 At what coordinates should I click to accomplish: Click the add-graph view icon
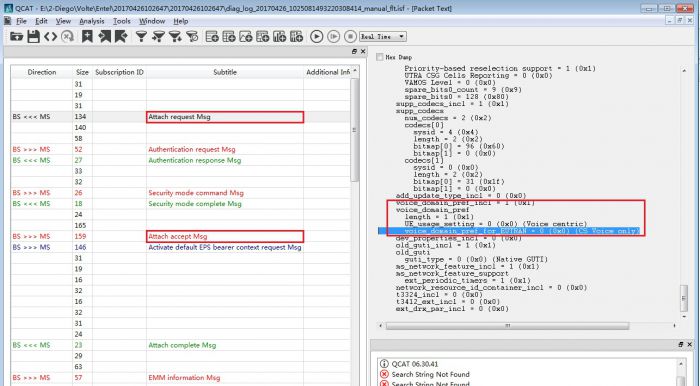(x=246, y=37)
